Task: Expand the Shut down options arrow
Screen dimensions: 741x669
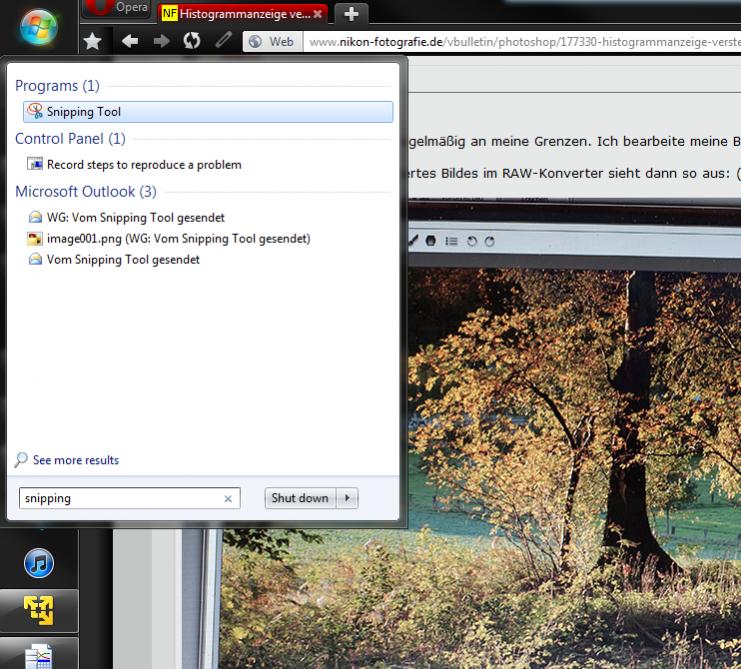Action: click(347, 498)
